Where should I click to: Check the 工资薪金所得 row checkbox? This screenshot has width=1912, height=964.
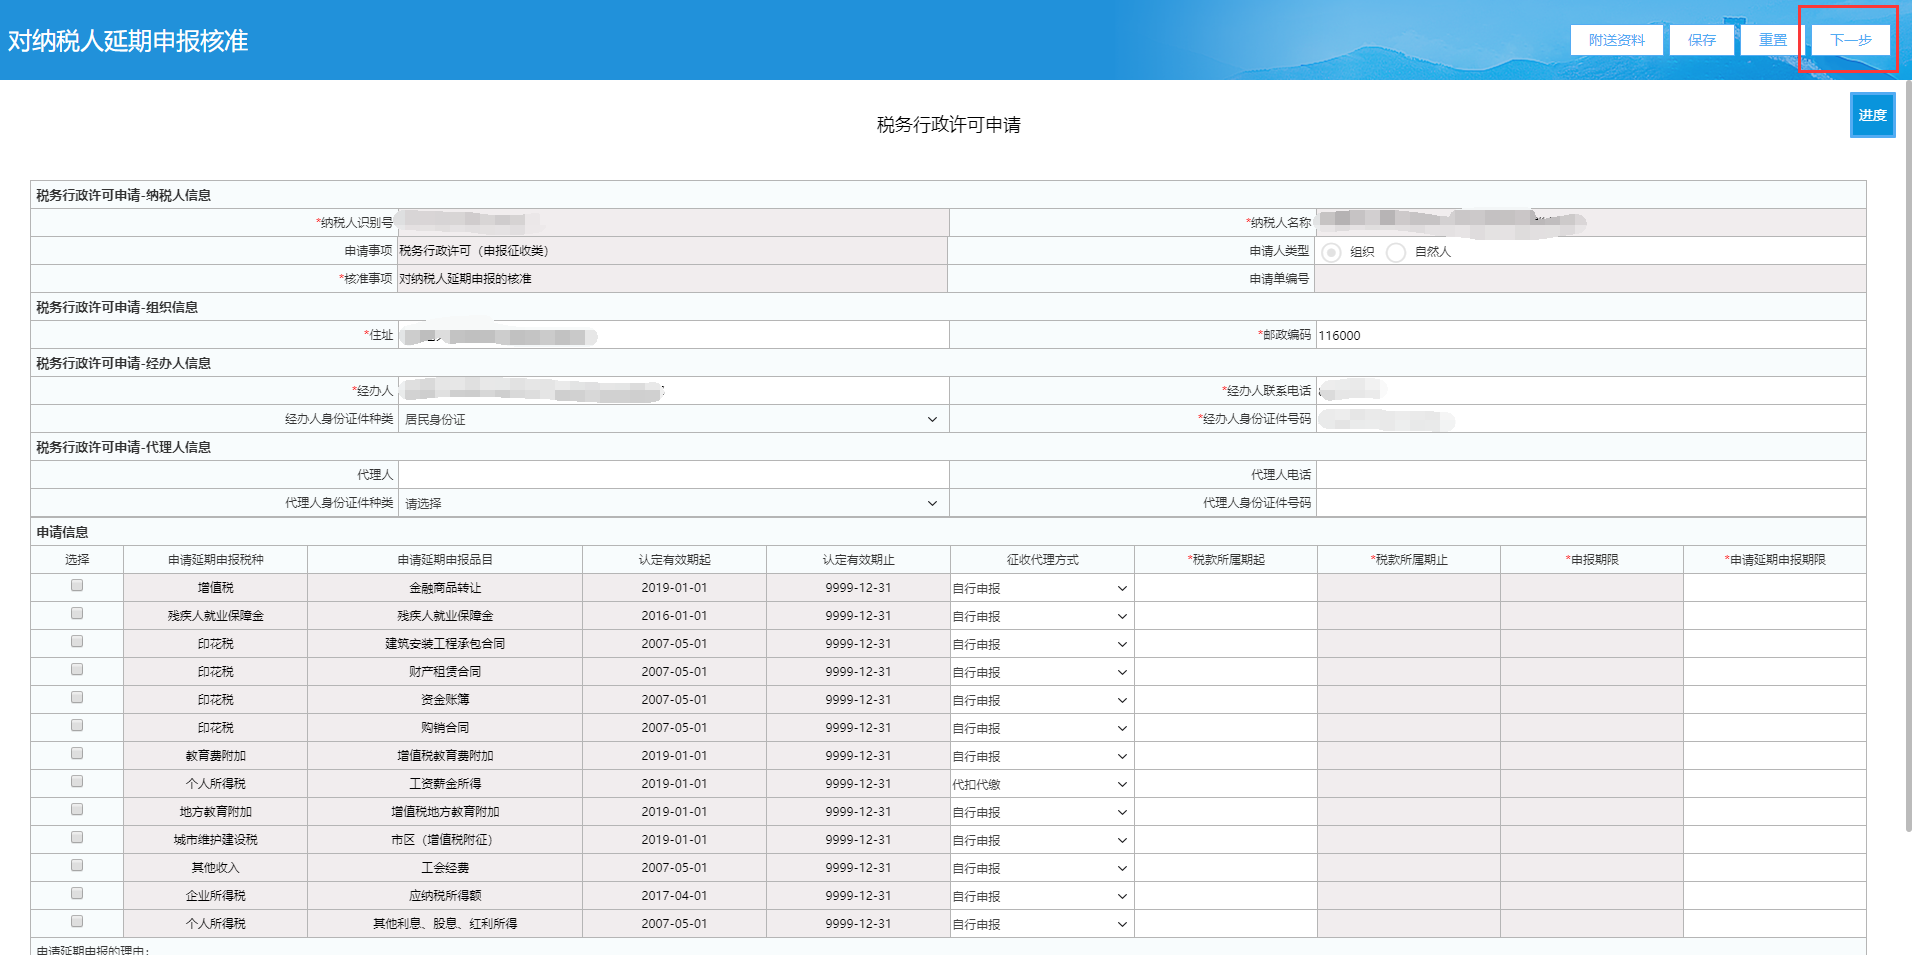pyautogui.click(x=77, y=782)
